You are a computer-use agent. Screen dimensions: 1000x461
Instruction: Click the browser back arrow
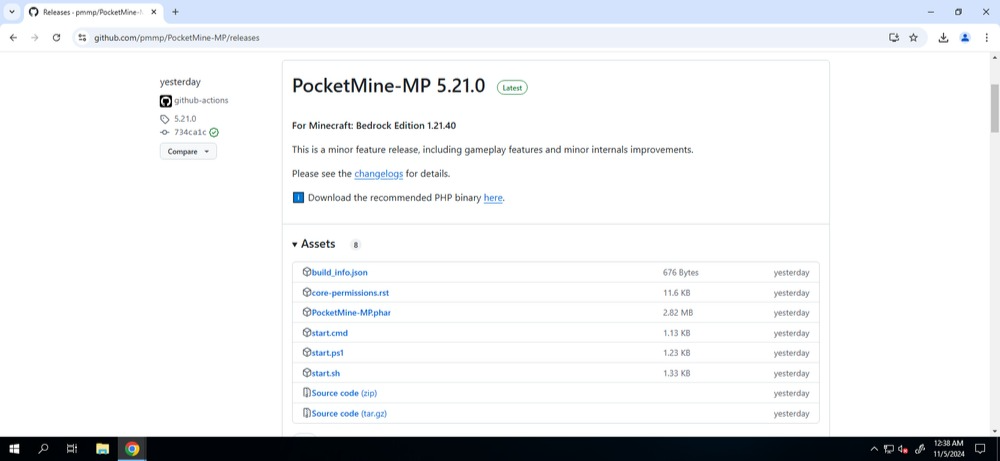coord(13,38)
